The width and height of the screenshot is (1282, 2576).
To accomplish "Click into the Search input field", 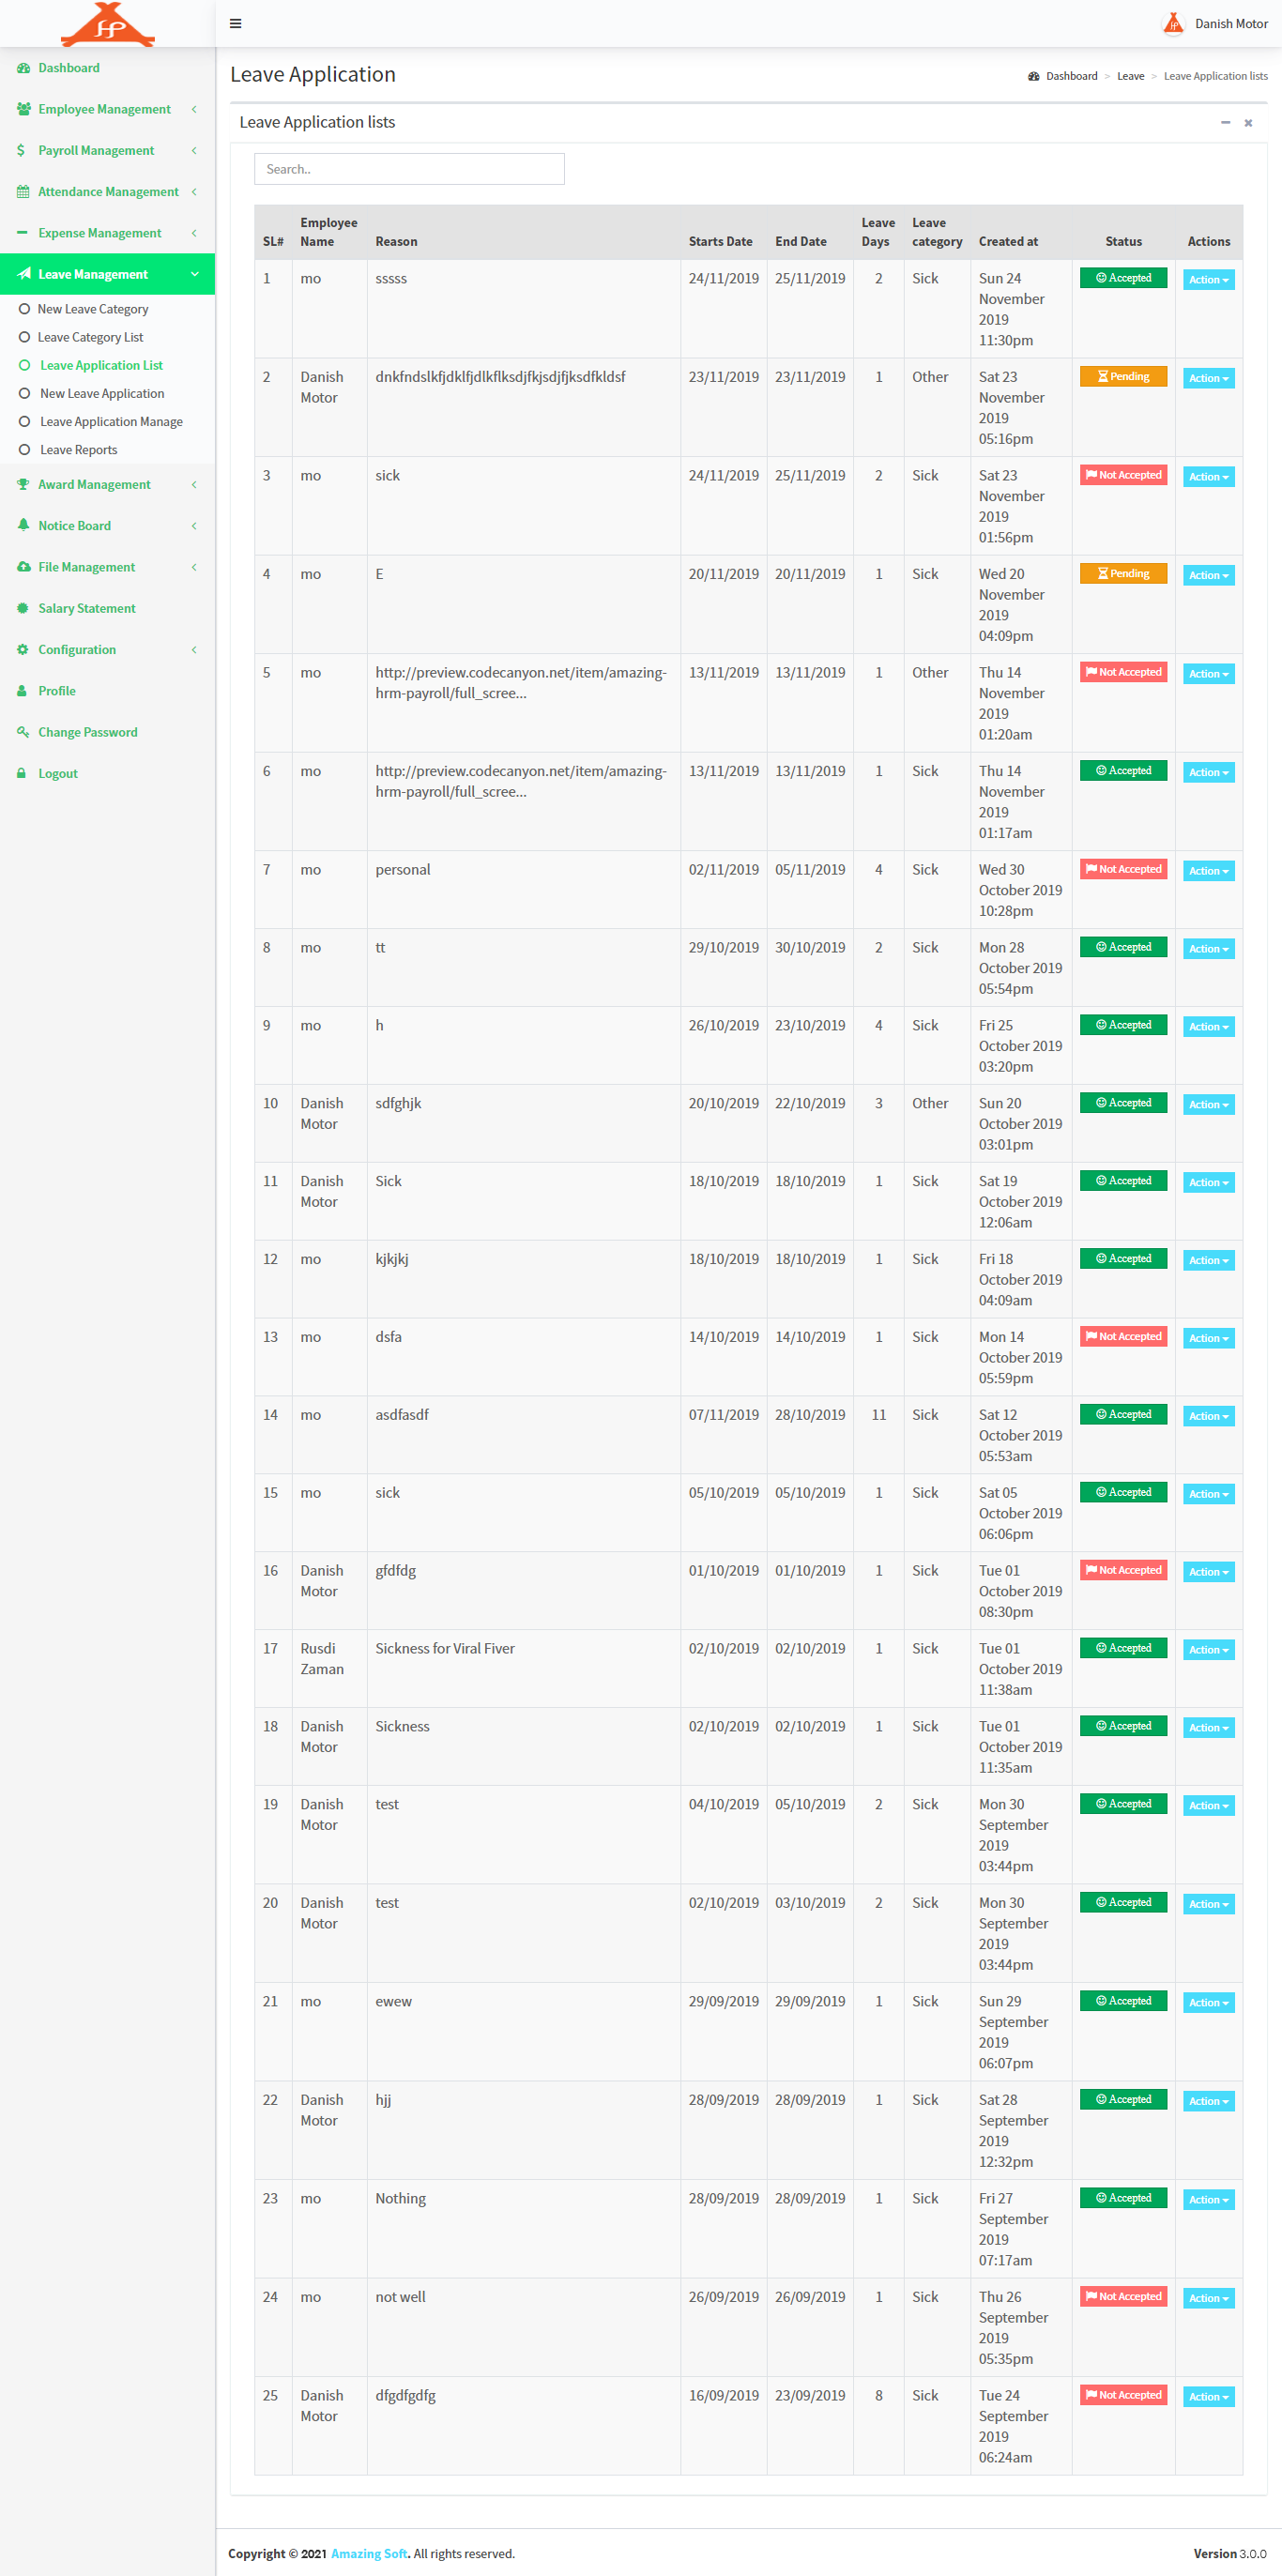I will (x=409, y=169).
